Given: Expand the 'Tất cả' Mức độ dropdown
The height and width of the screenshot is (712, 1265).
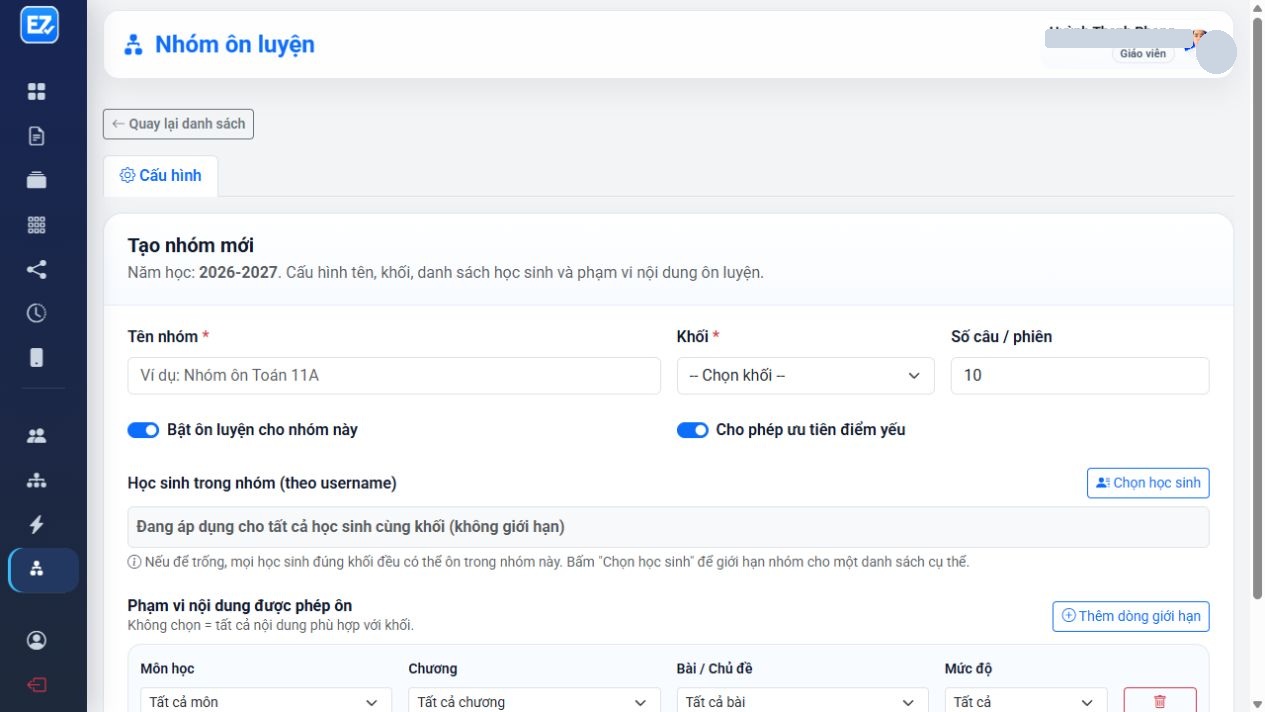Looking at the screenshot, I should (x=1026, y=702).
